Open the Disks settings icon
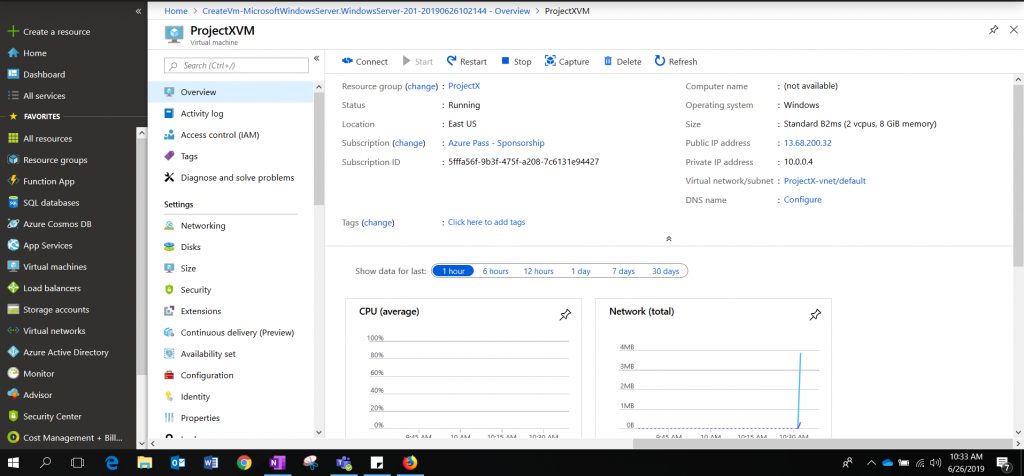This screenshot has width=1024, height=476. click(169, 247)
